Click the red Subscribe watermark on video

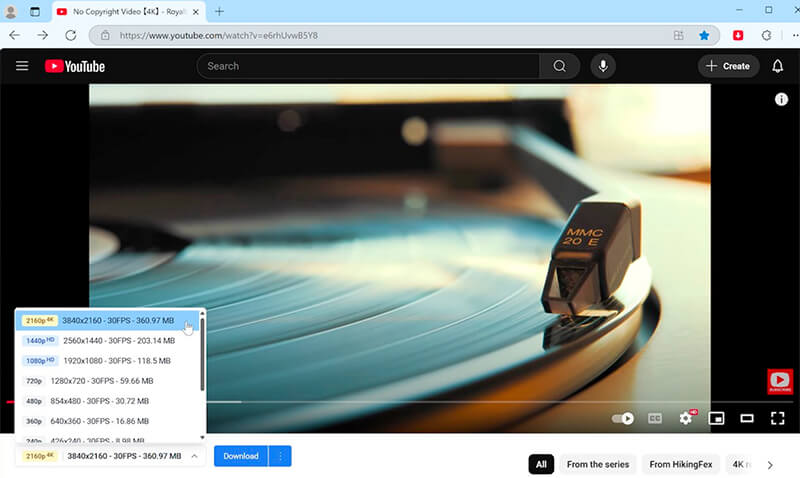tap(780, 381)
